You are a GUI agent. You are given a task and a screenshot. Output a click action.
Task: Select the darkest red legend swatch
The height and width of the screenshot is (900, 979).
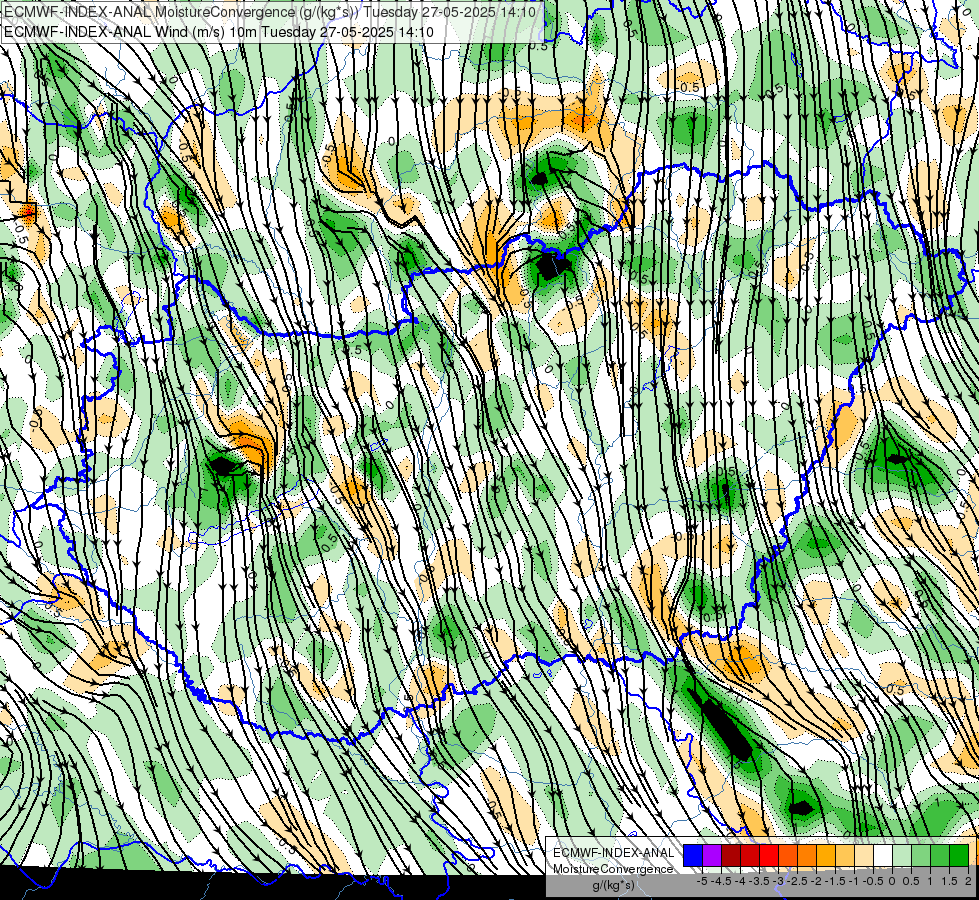[x=731, y=855]
